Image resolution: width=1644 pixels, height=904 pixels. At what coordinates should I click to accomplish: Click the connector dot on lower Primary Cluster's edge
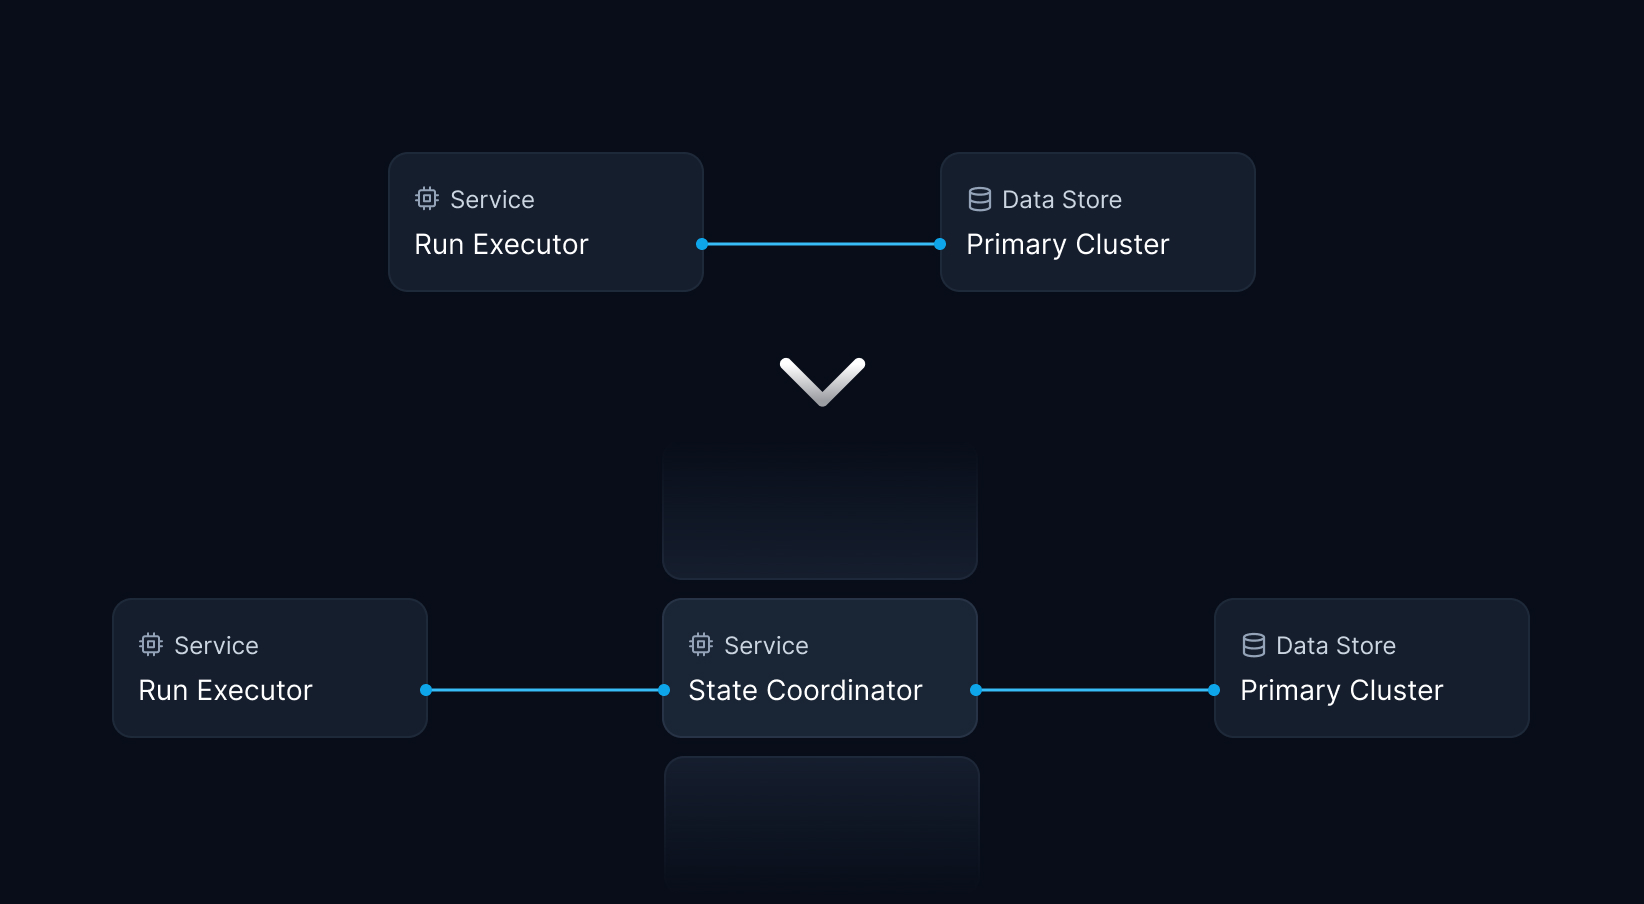pos(1214,690)
